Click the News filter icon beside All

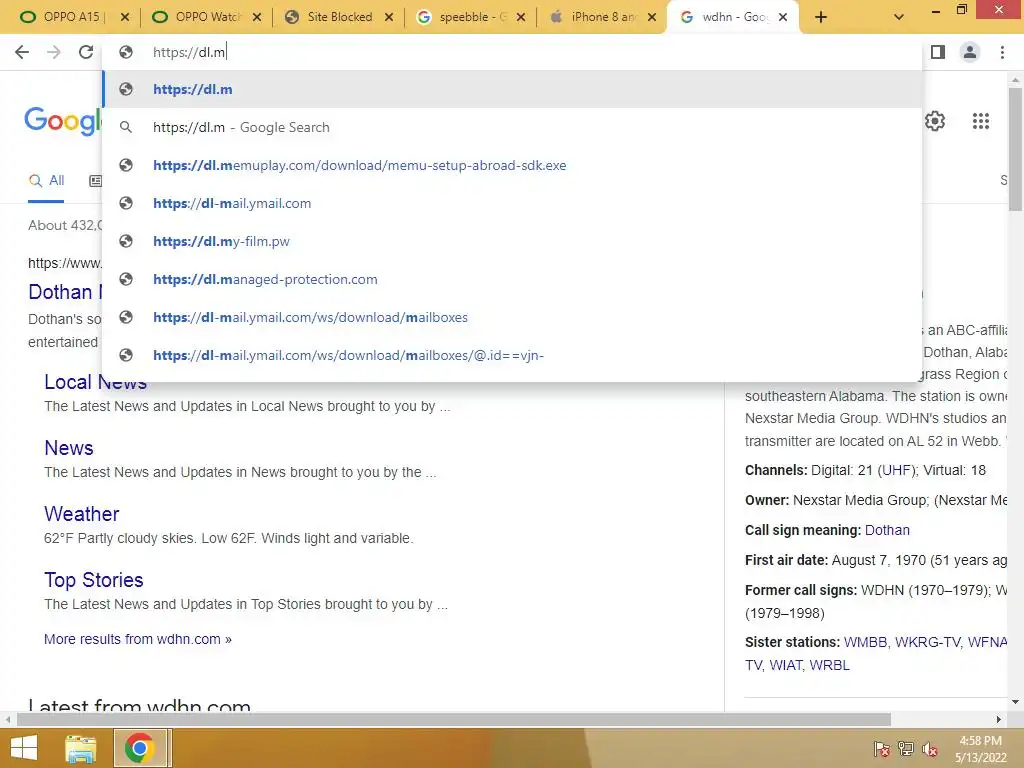95,181
